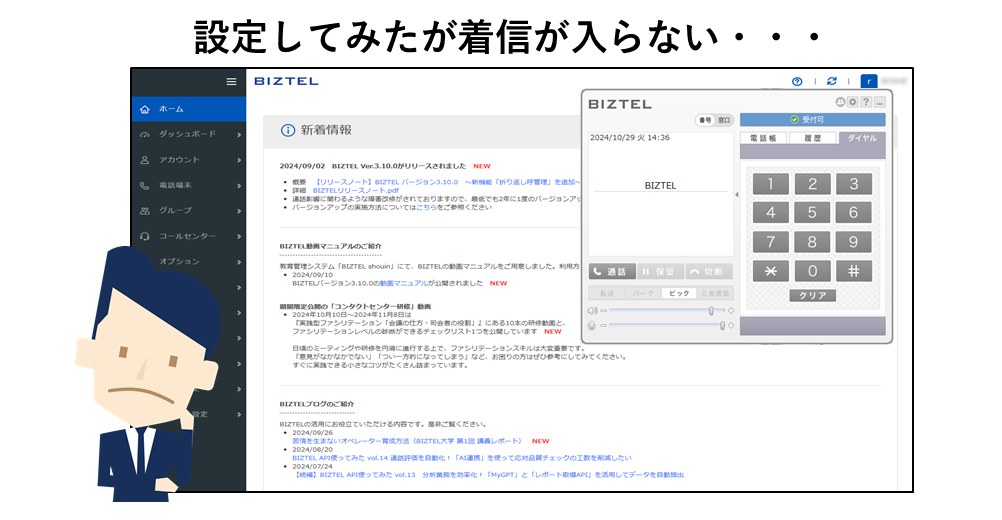Image resolution: width=1002 pixels, height=520 pixels.
Task: Click the BIZTEL call display area in softphone
Action: [660, 194]
